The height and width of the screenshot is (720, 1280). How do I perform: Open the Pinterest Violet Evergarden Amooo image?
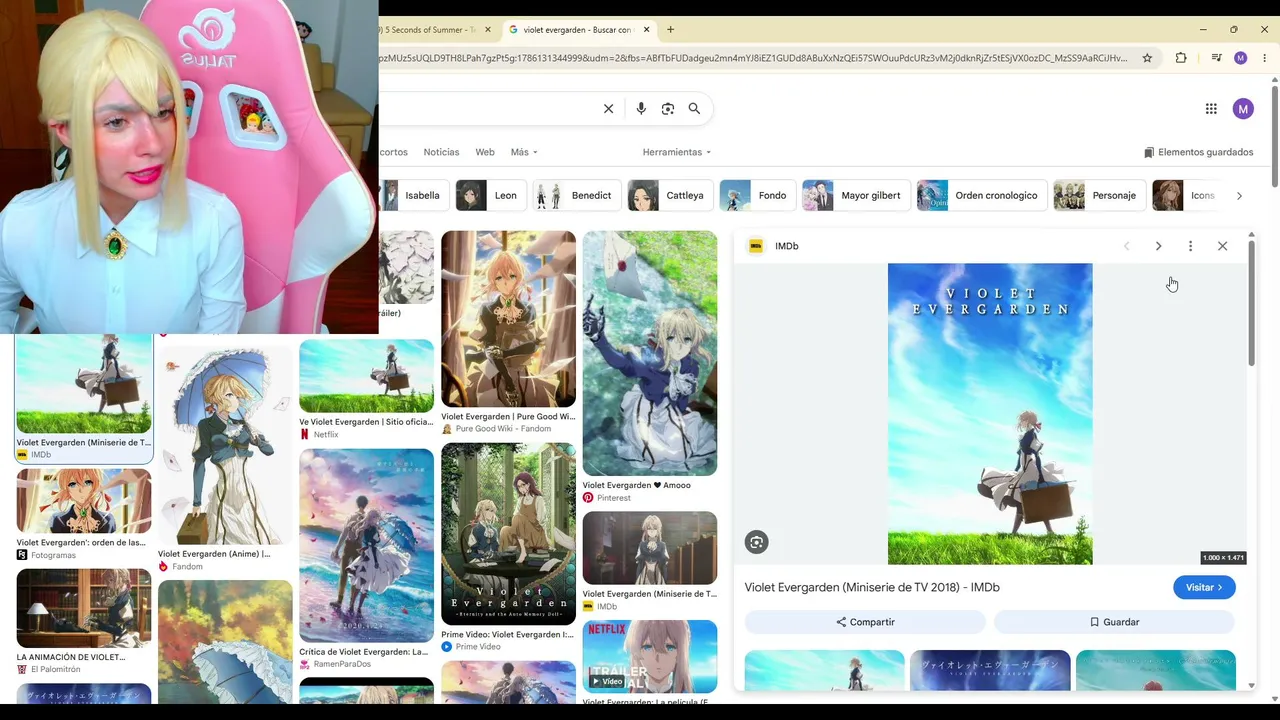point(650,353)
